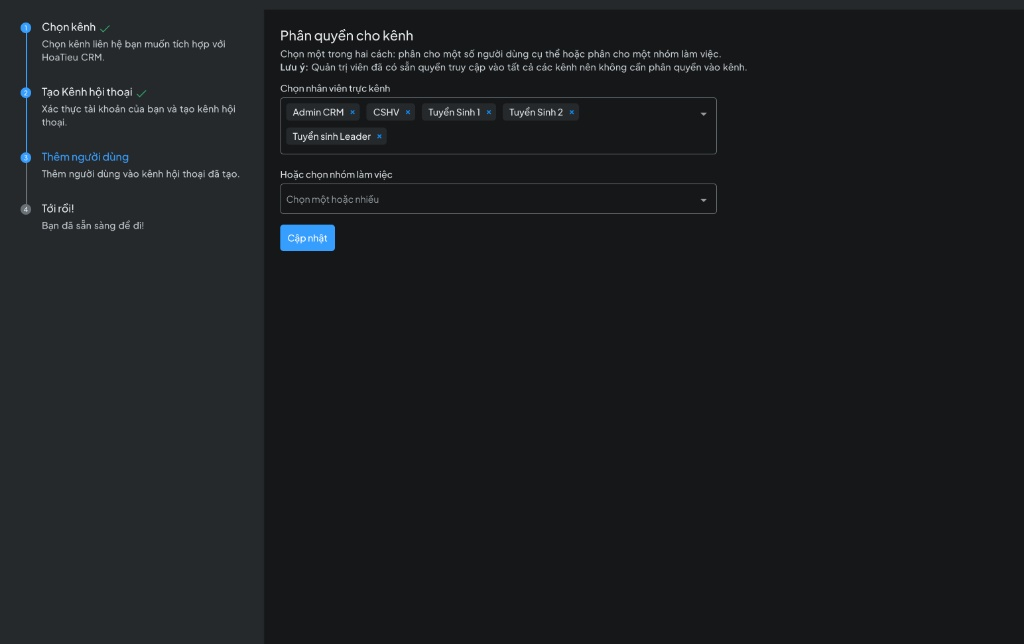The height and width of the screenshot is (644, 1024).
Task: Remove the Admin CRM tag
Action: pos(352,113)
